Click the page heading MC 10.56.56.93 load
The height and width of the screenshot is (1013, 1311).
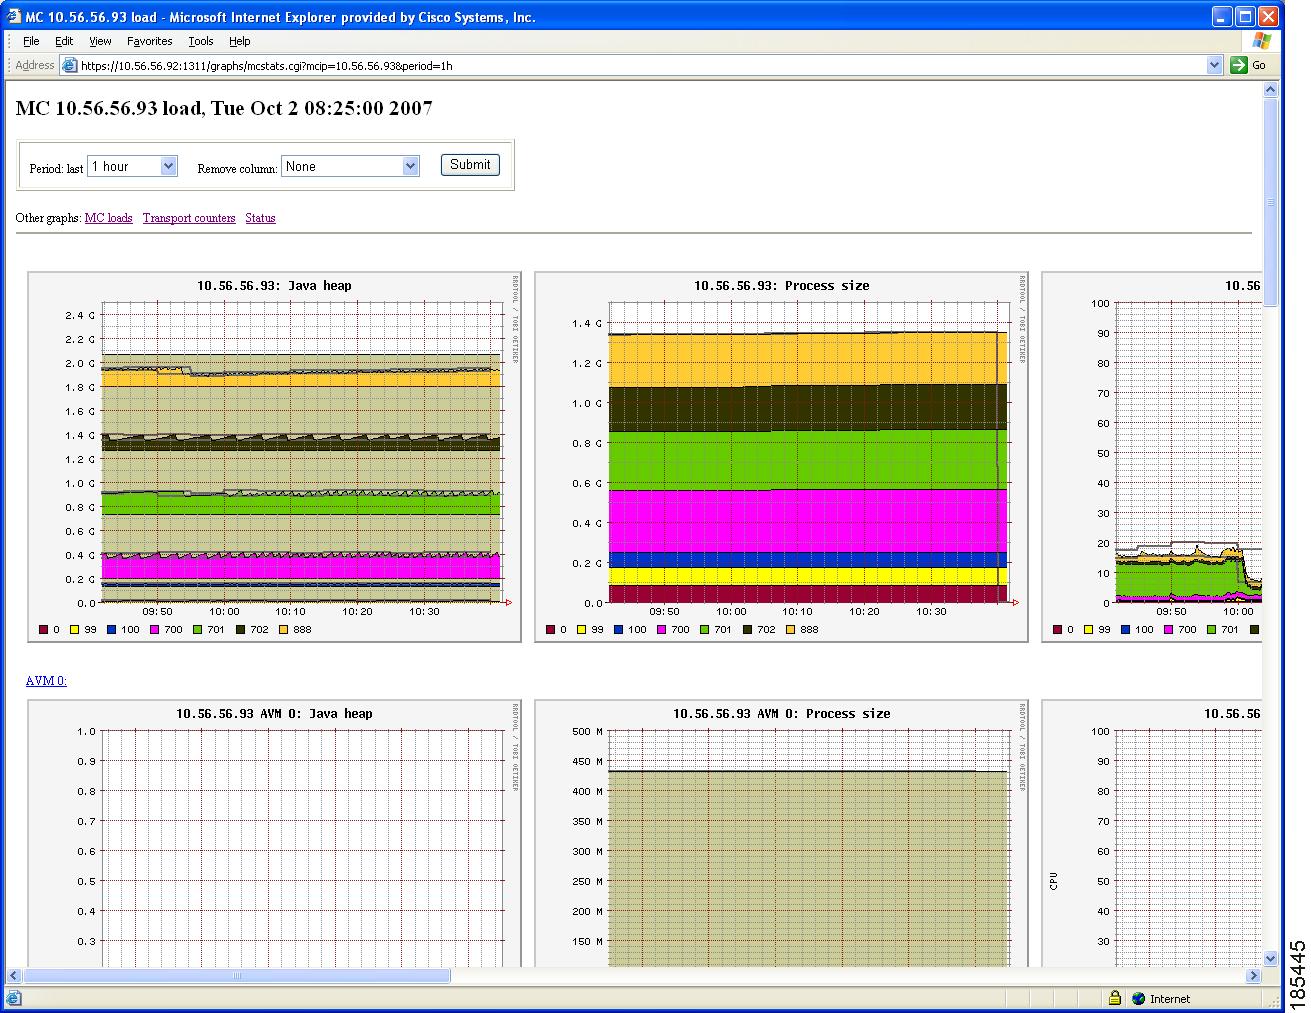pos(224,108)
